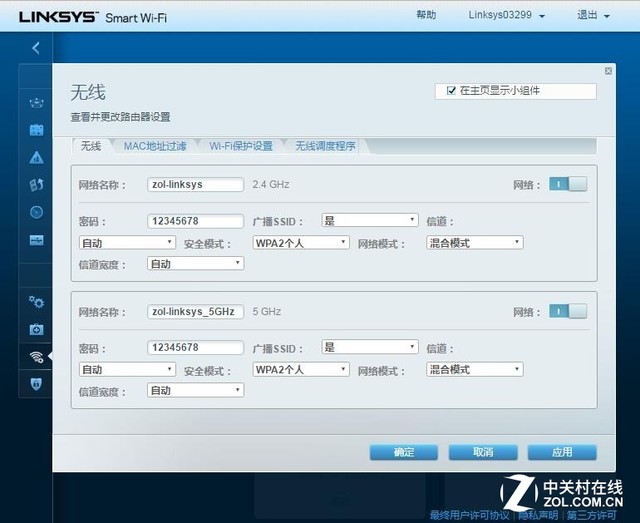Open the Security shield sidebar icon
This screenshot has width=640, height=523.
[x=36, y=384]
